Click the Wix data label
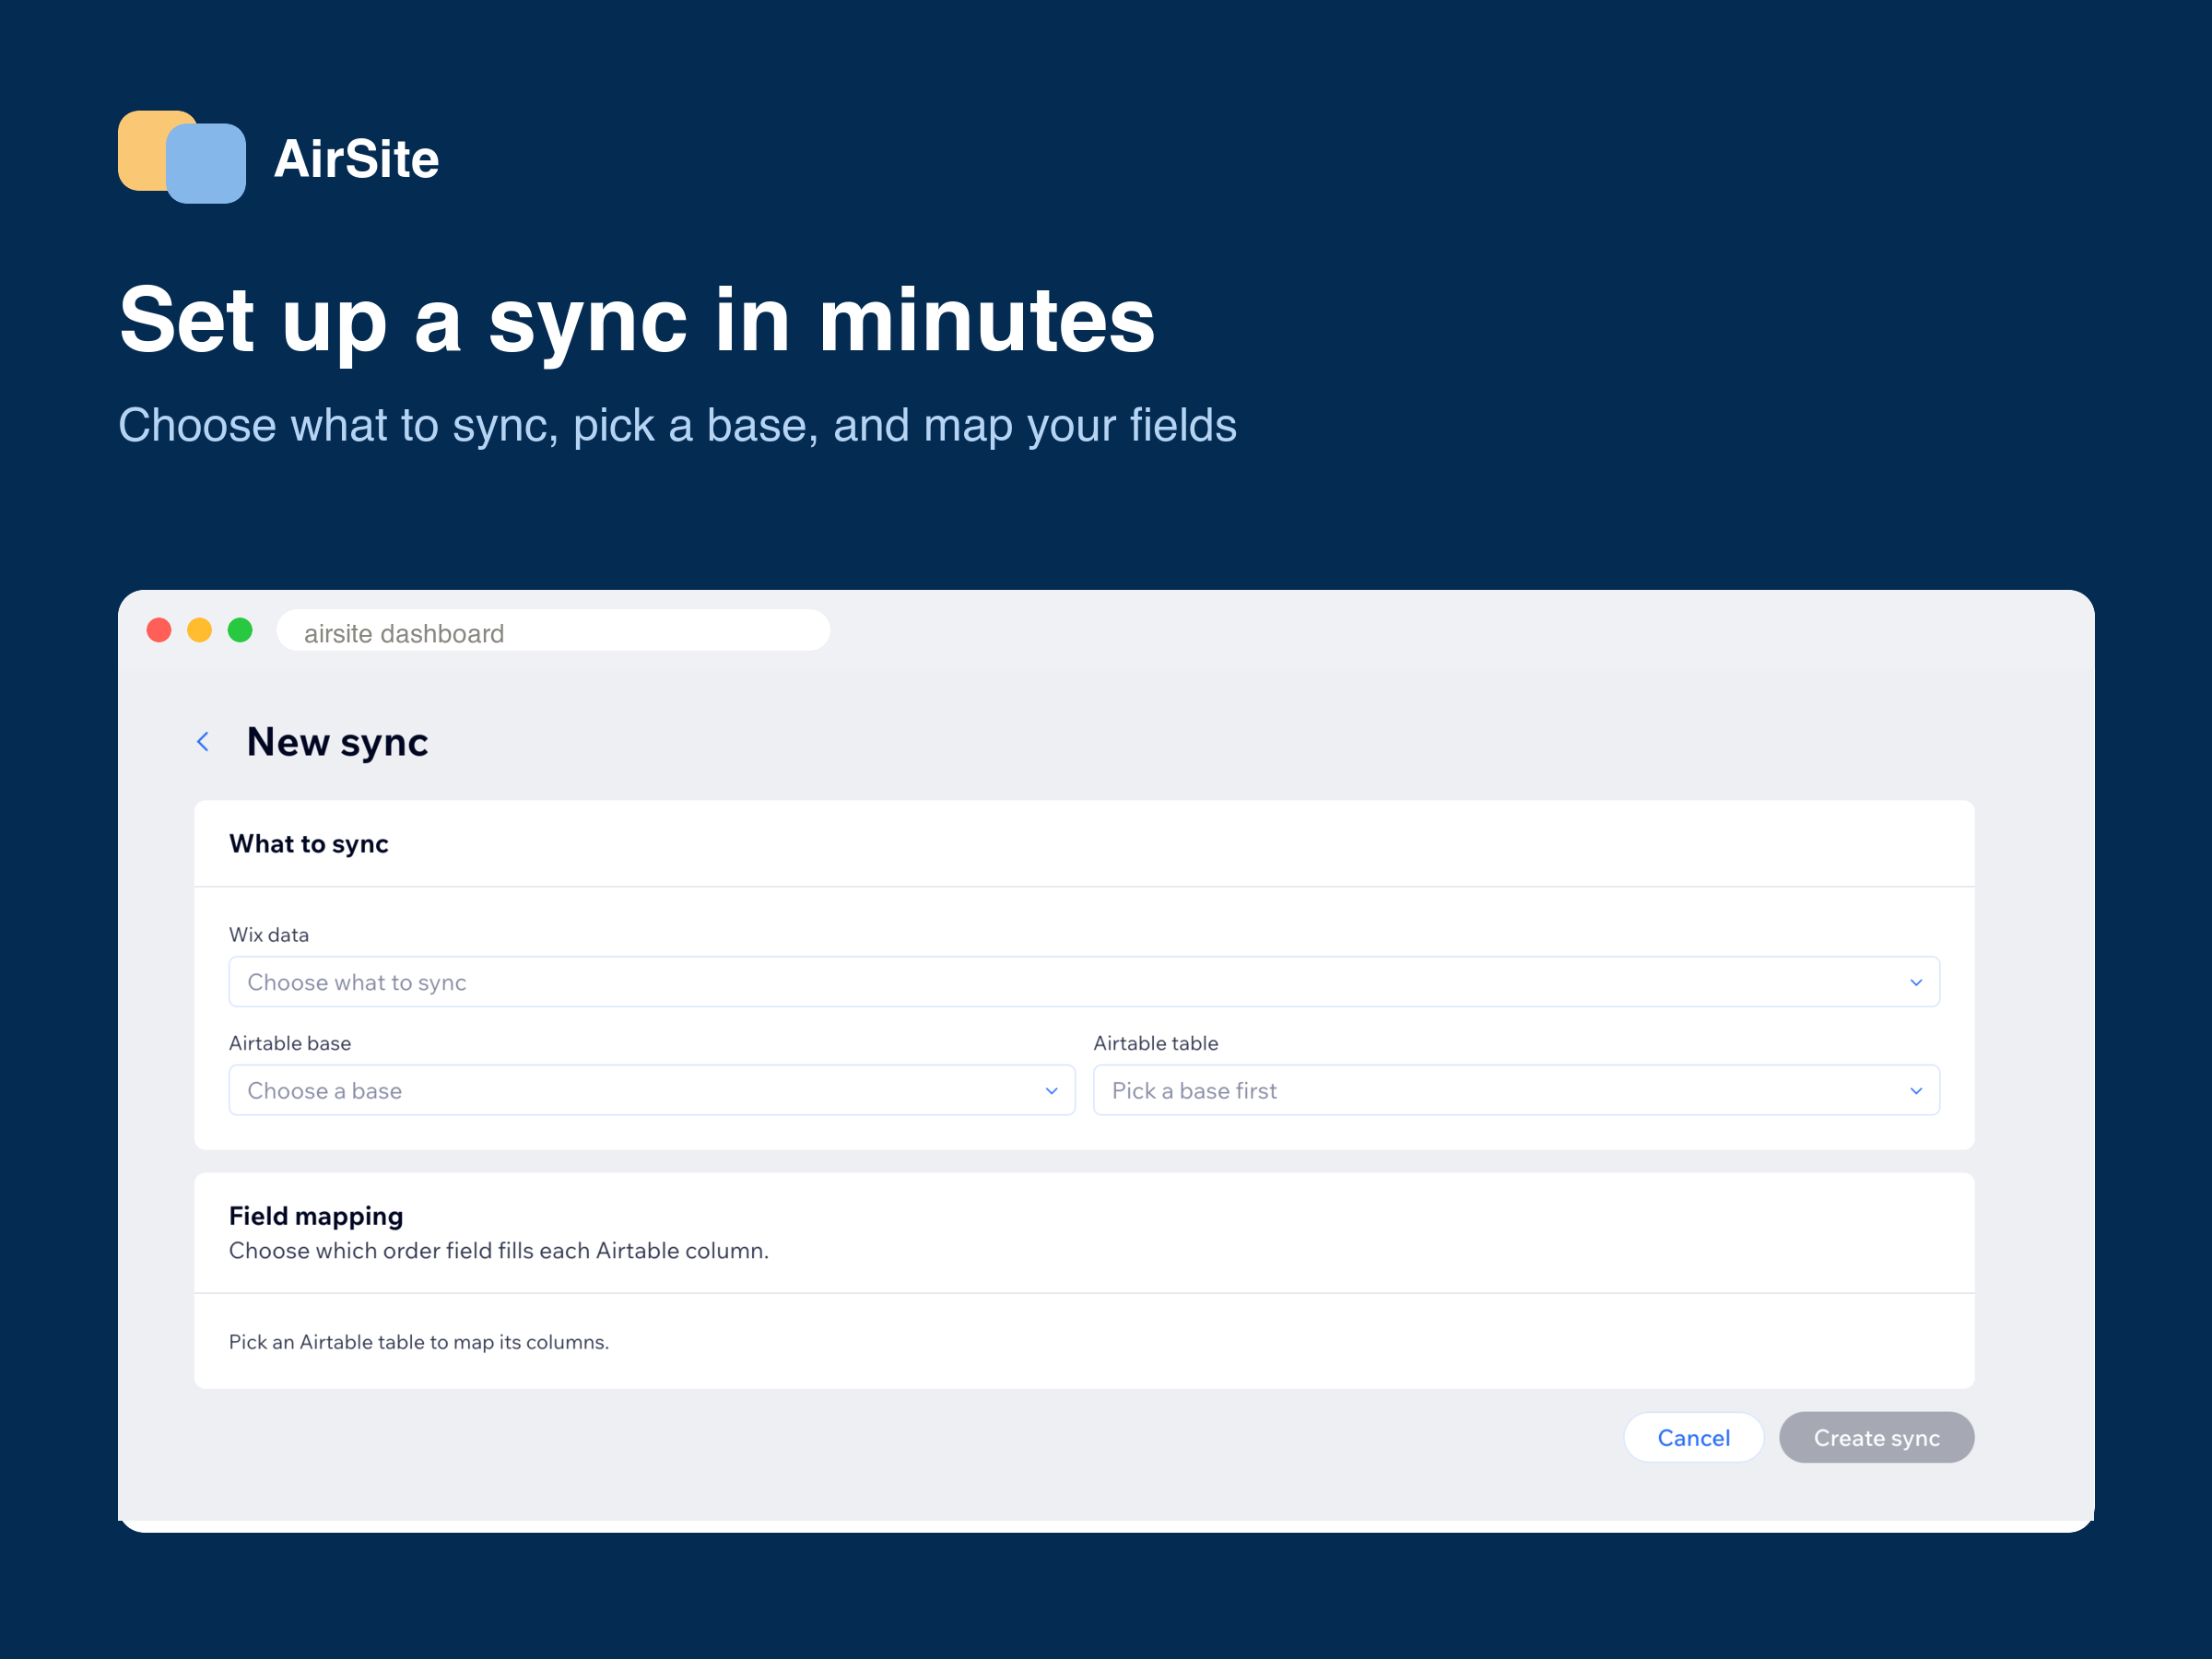Screen dimensions: 2212x1659 click(x=269, y=934)
